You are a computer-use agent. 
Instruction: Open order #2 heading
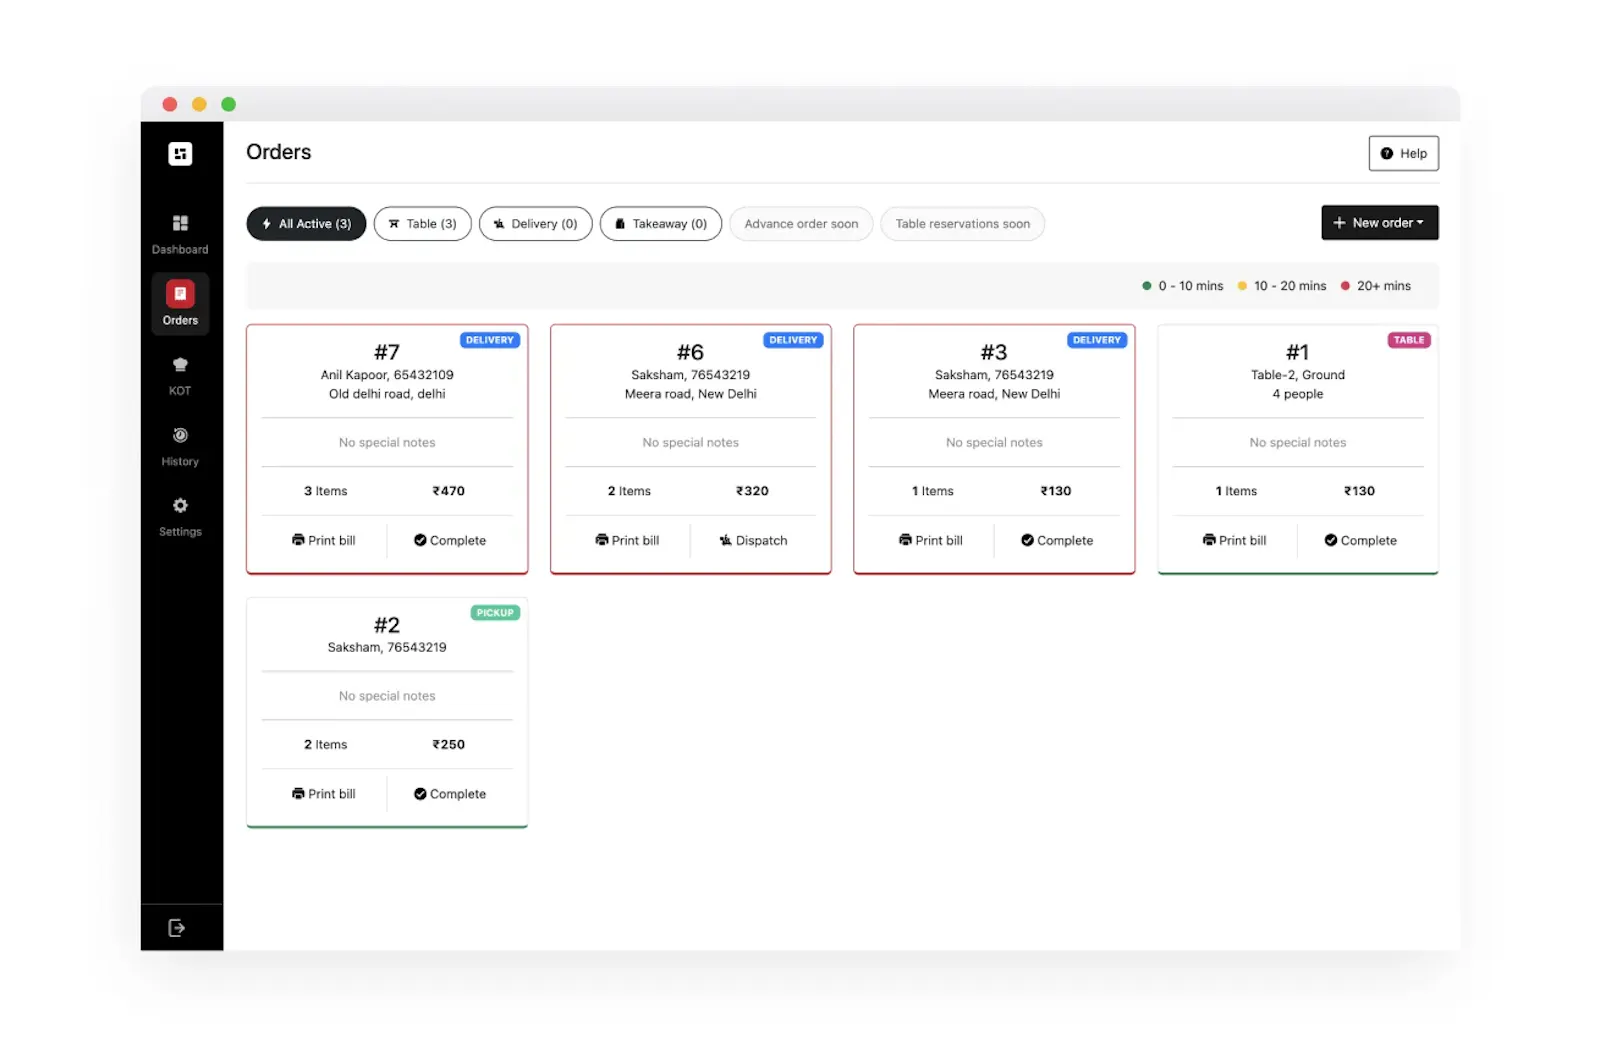tap(387, 625)
